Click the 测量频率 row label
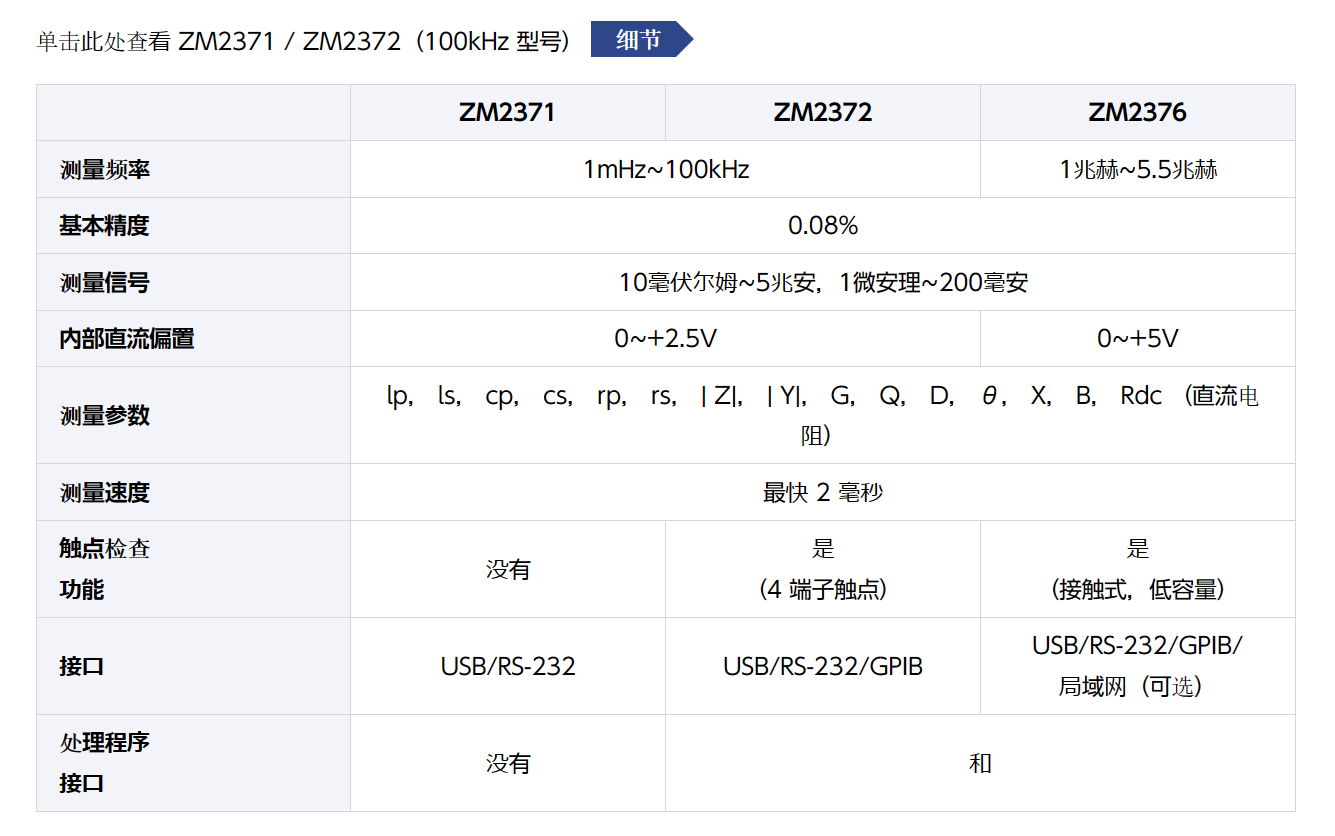Image resolution: width=1335 pixels, height=836 pixels. point(105,170)
